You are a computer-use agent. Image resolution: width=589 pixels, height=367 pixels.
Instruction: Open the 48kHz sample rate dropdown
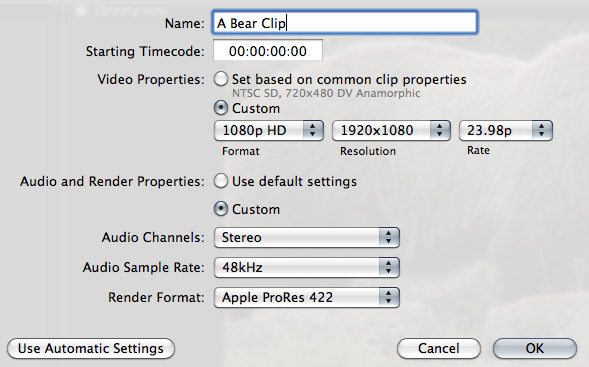pyautogui.click(x=307, y=267)
